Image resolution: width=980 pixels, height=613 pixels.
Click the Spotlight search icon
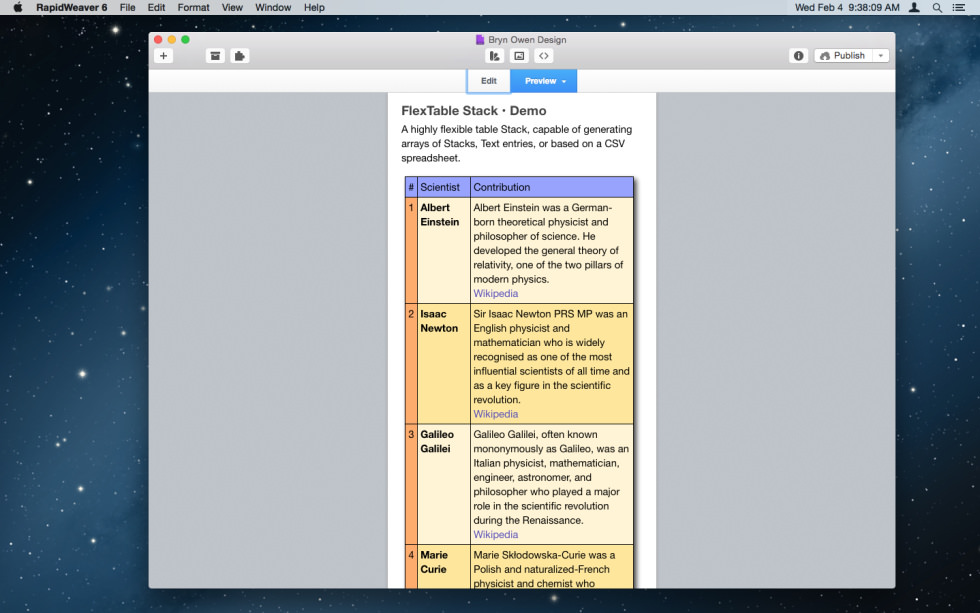[937, 7]
